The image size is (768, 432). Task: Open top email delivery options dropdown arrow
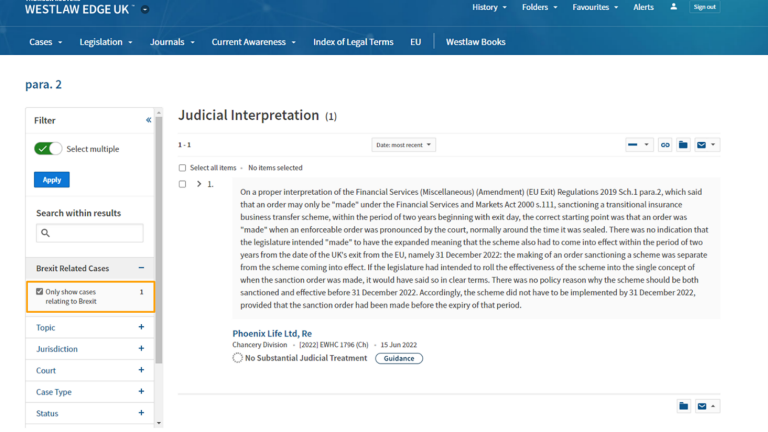[713, 145]
